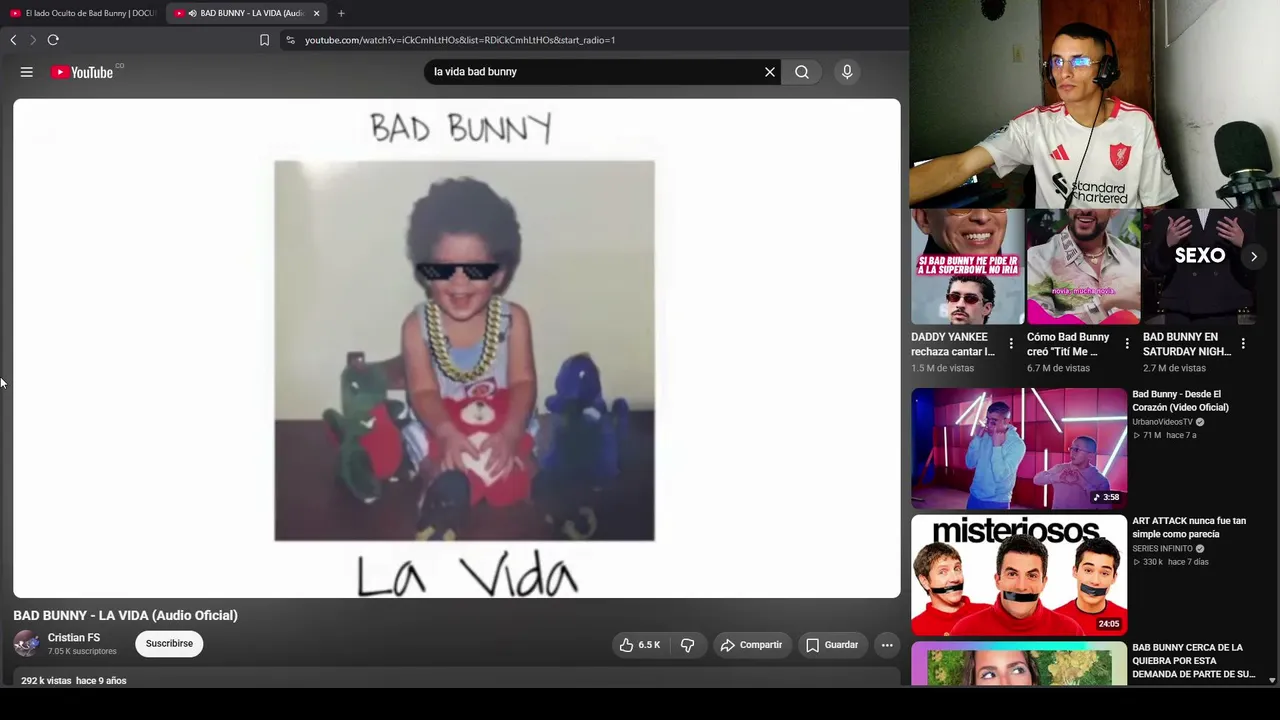Bookmark this page from the address bar

[264, 40]
